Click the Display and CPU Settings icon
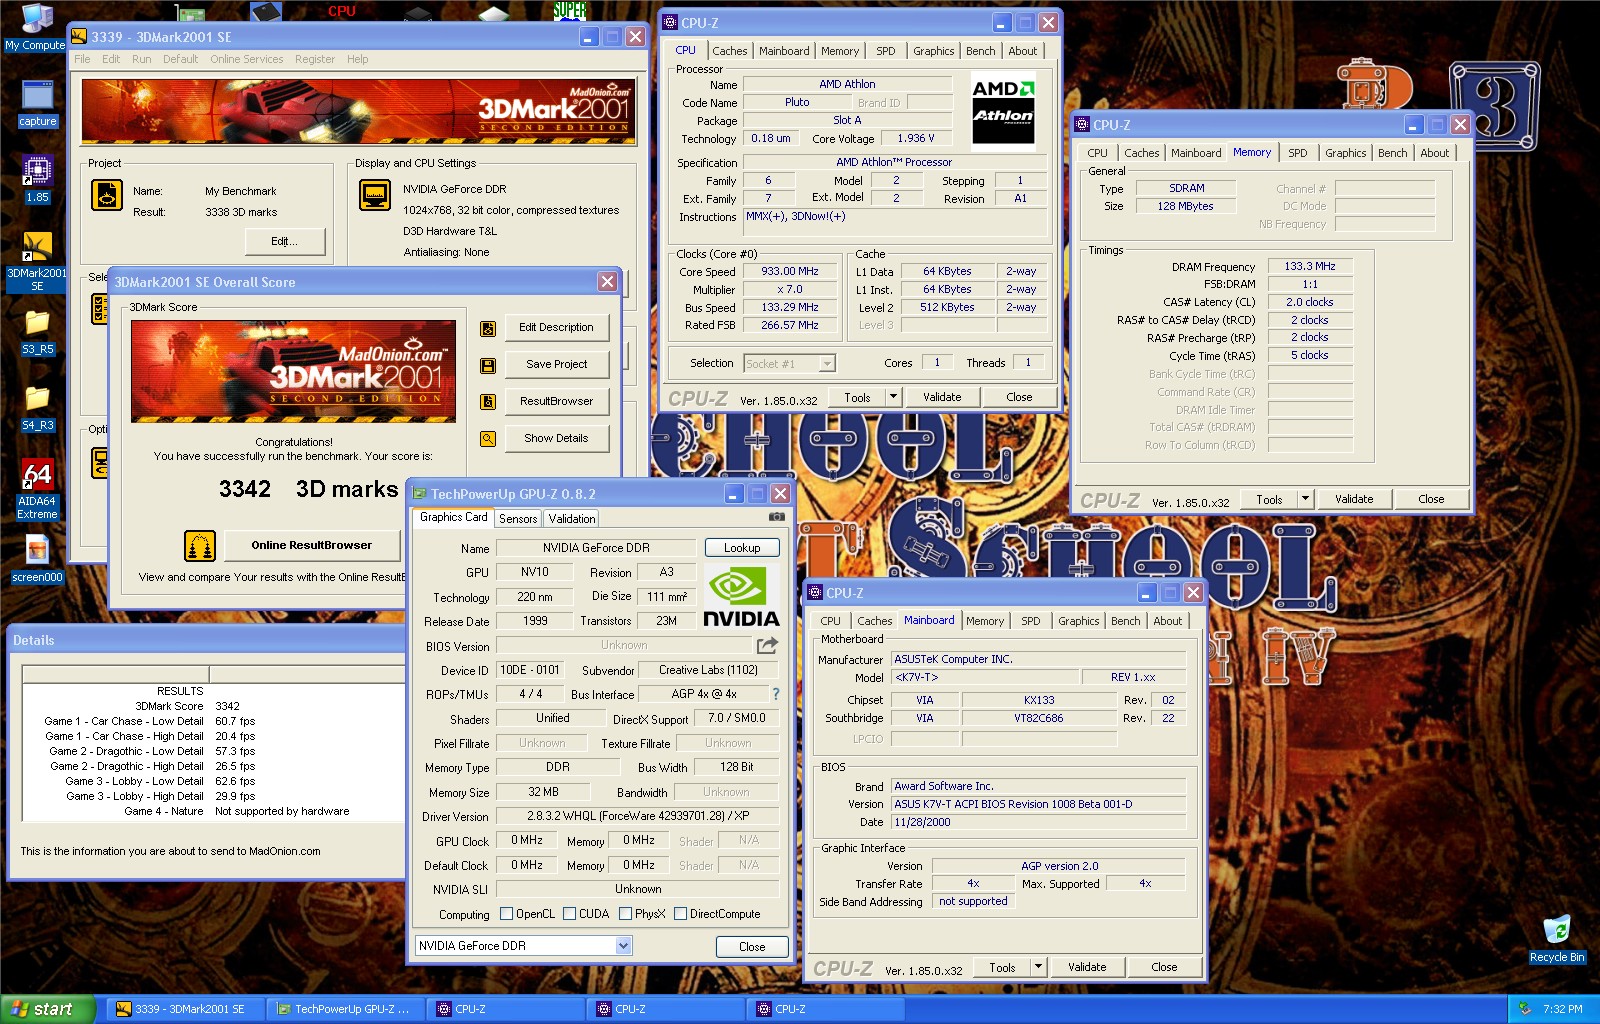Screen dimensions: 1600x1024 click(375, 195)
